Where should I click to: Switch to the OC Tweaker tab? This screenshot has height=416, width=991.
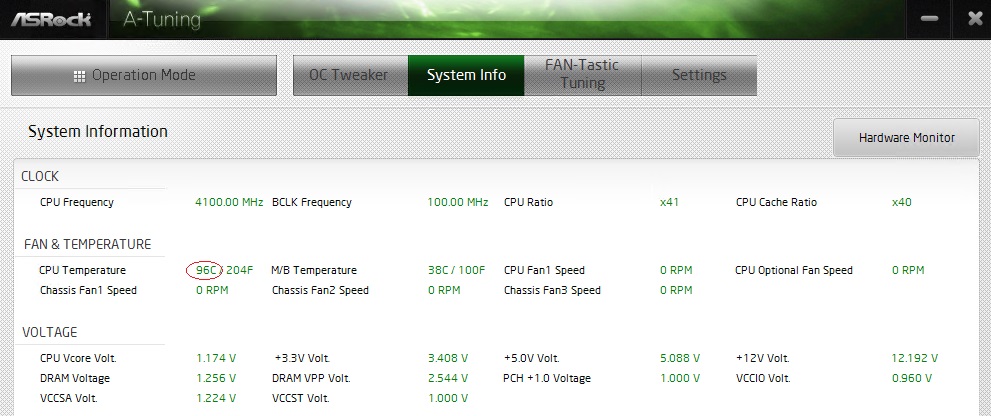click(350, 75)
